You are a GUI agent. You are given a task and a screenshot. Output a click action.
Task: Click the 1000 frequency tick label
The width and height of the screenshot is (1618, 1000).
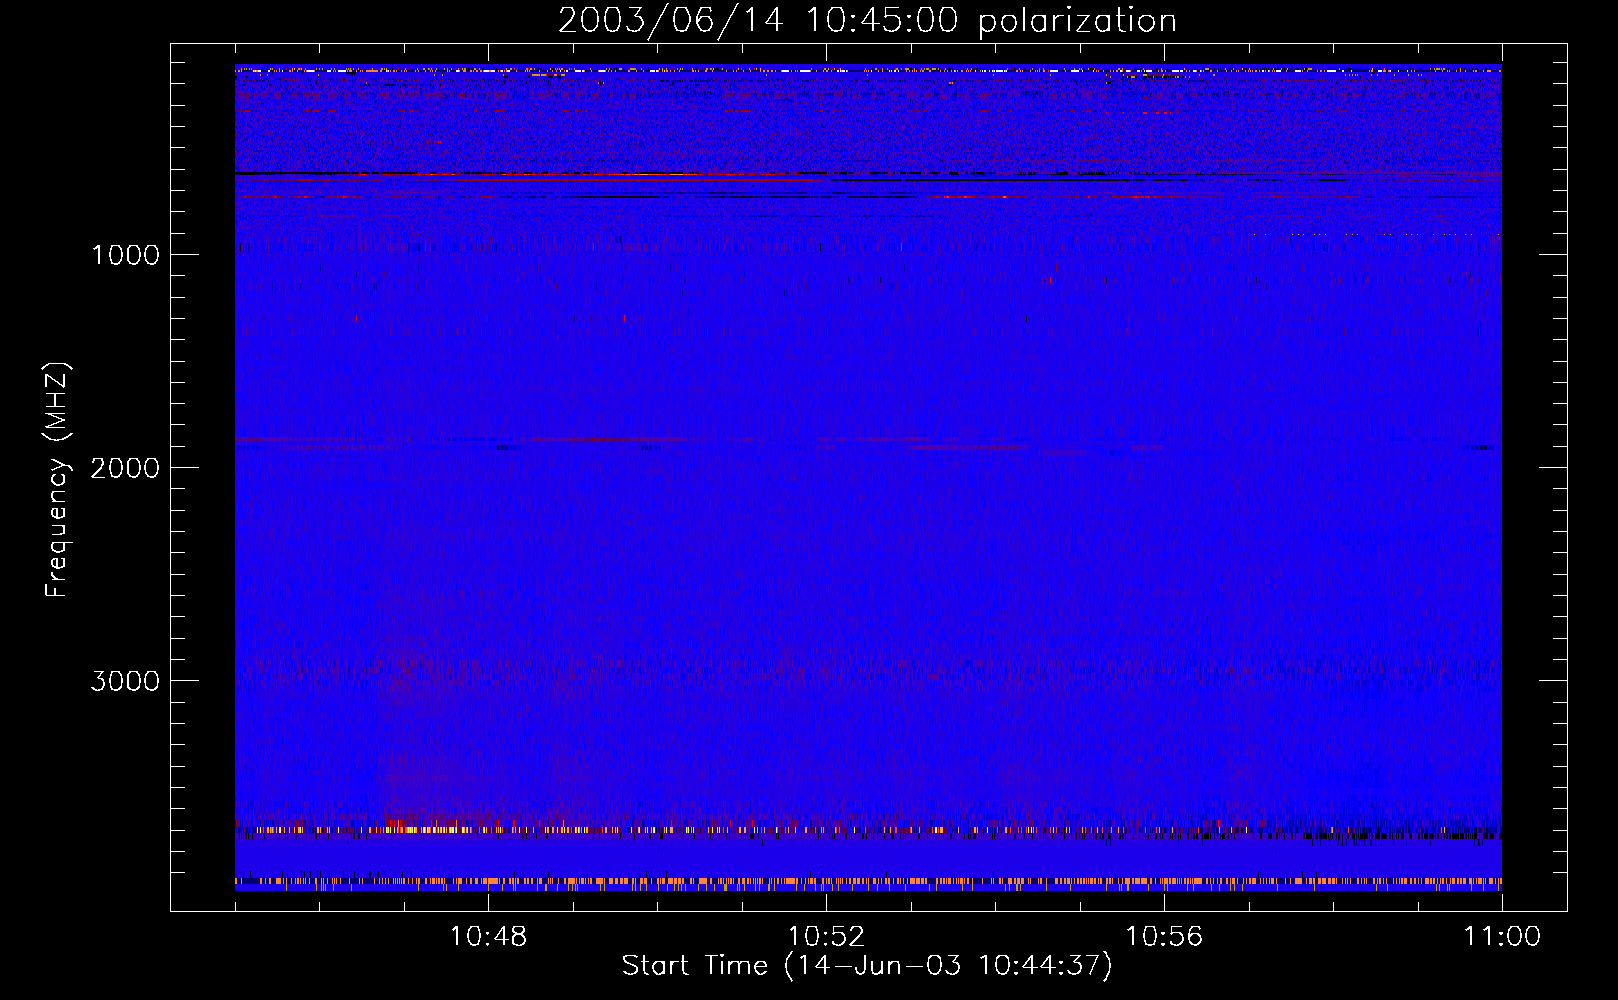tap(125, 255)
